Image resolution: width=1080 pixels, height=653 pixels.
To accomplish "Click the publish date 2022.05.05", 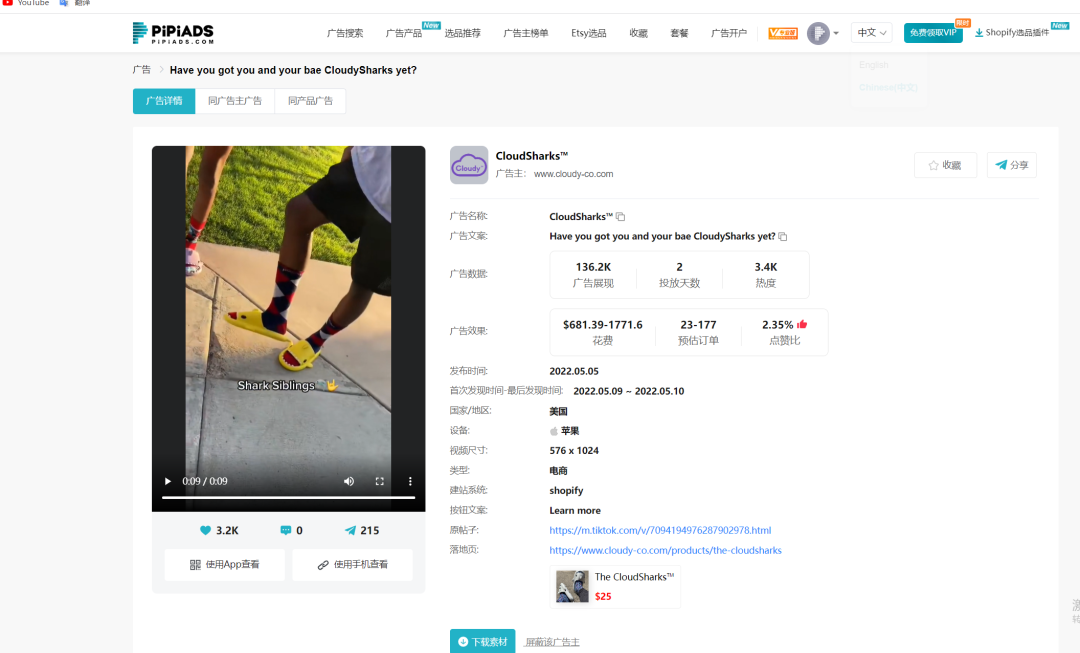I will [x=574, y=371].
